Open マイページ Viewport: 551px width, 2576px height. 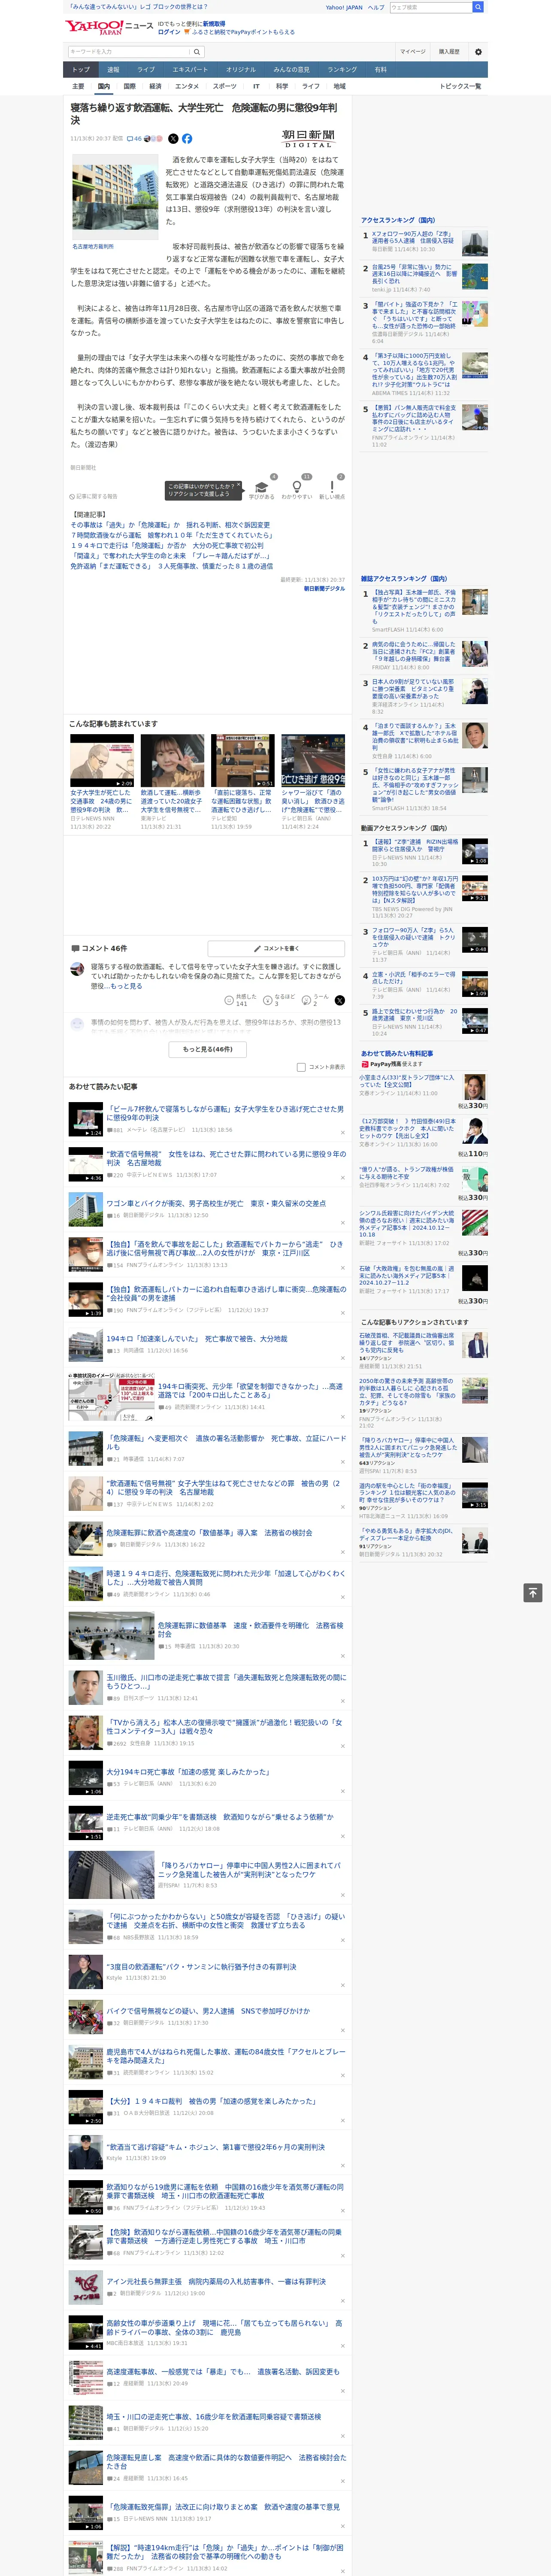point(413,51)
